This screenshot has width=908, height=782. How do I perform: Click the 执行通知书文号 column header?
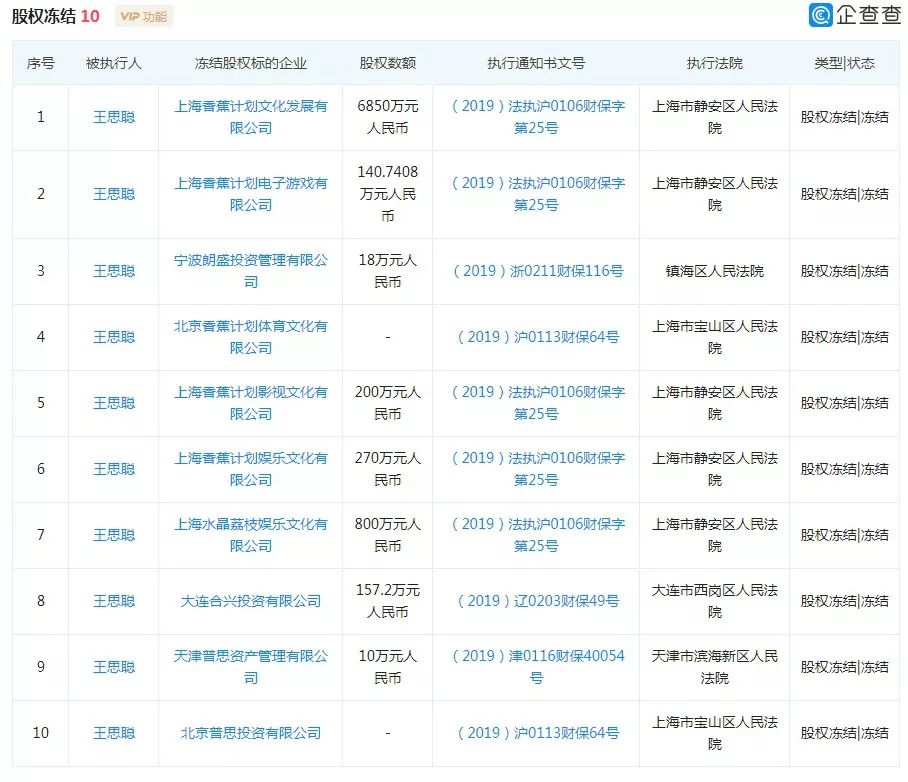click(x=536, y=63)
